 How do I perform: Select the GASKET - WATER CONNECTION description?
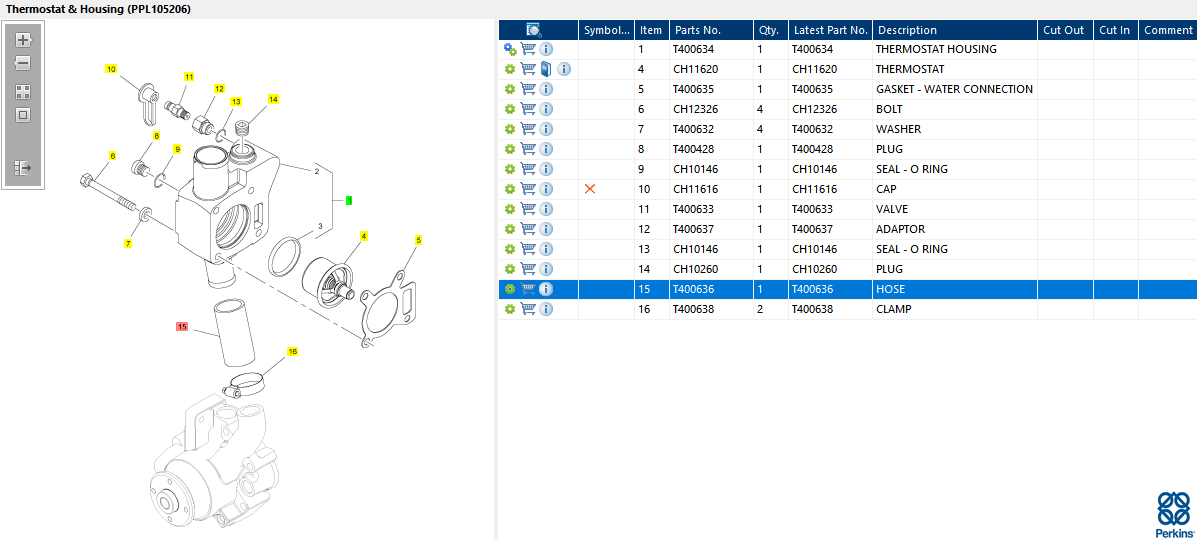(954, 89)
